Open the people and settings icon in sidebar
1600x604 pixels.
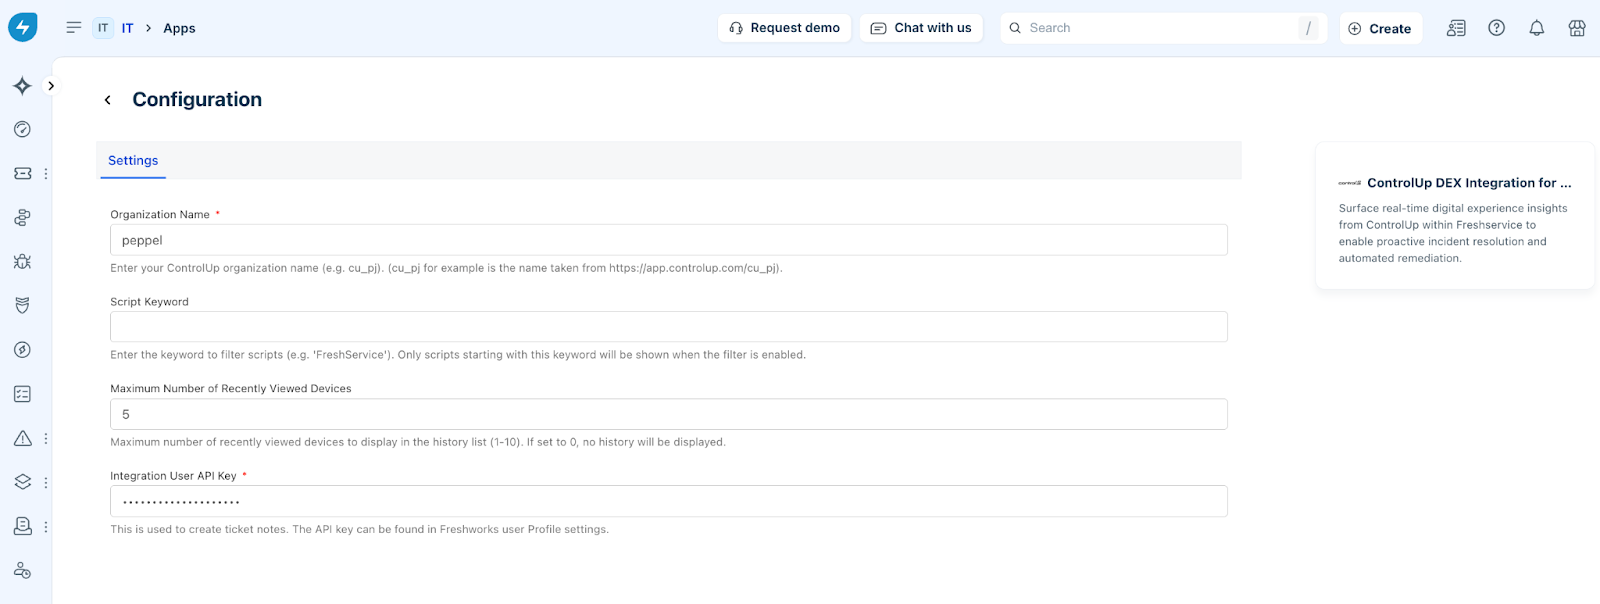point(22,570)
